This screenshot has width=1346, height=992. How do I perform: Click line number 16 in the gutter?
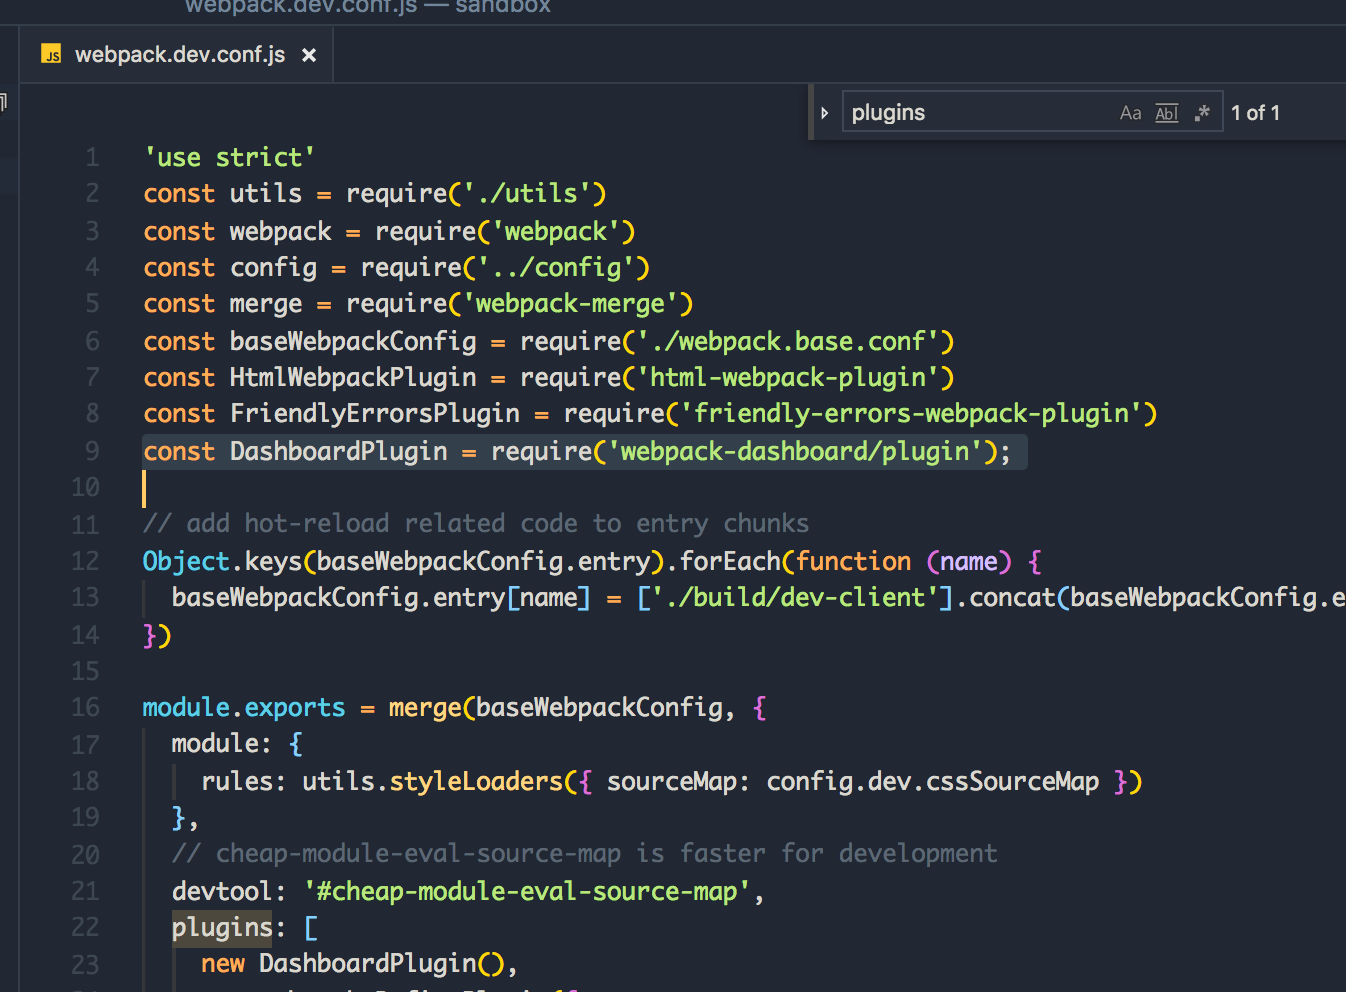tap(86, 708)
